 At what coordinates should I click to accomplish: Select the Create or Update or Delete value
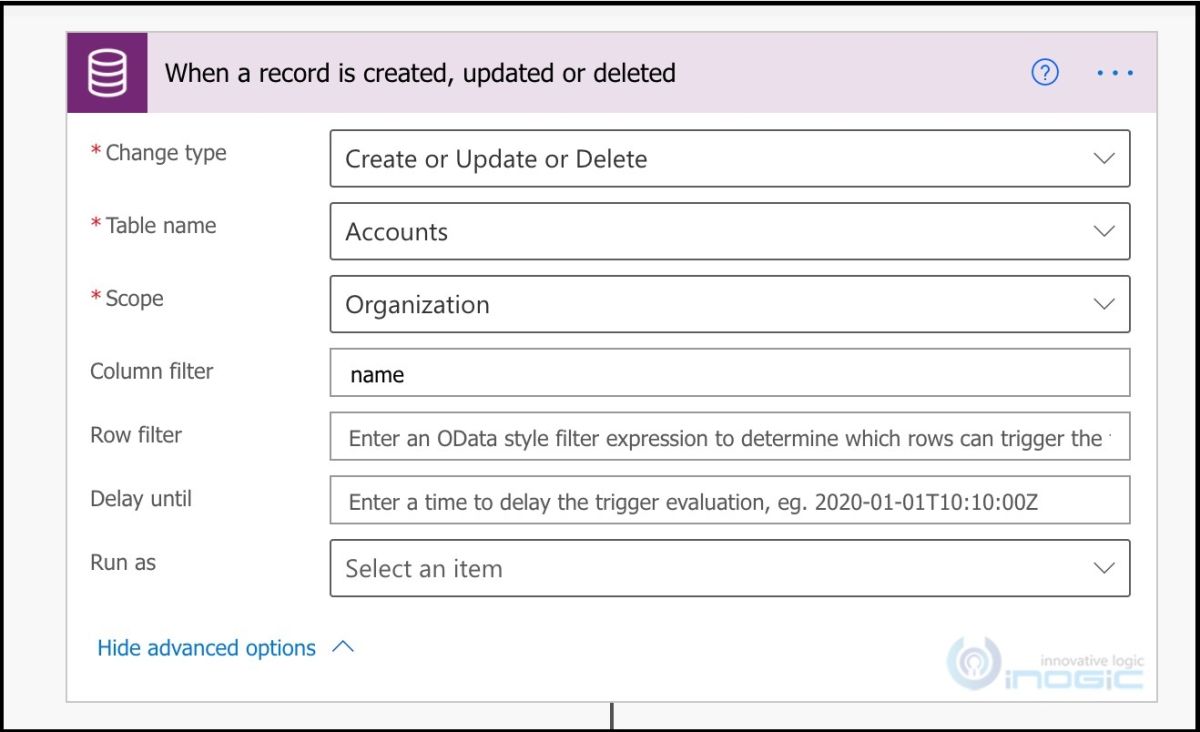tap(496, 158)
